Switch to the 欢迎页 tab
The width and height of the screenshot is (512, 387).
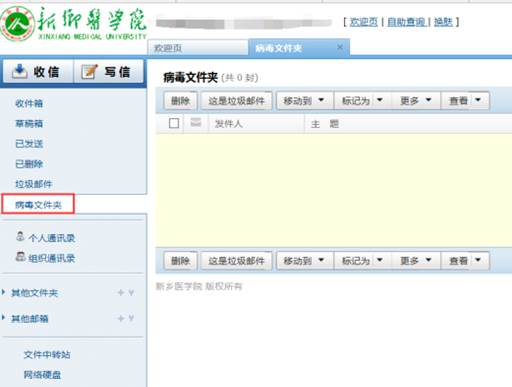coord(198,48)
